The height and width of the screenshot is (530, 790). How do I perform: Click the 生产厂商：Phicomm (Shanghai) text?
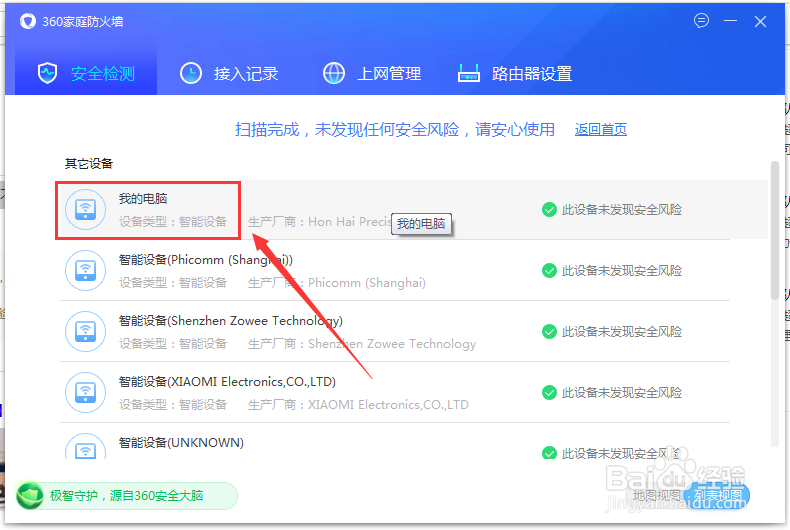(337, 283)
